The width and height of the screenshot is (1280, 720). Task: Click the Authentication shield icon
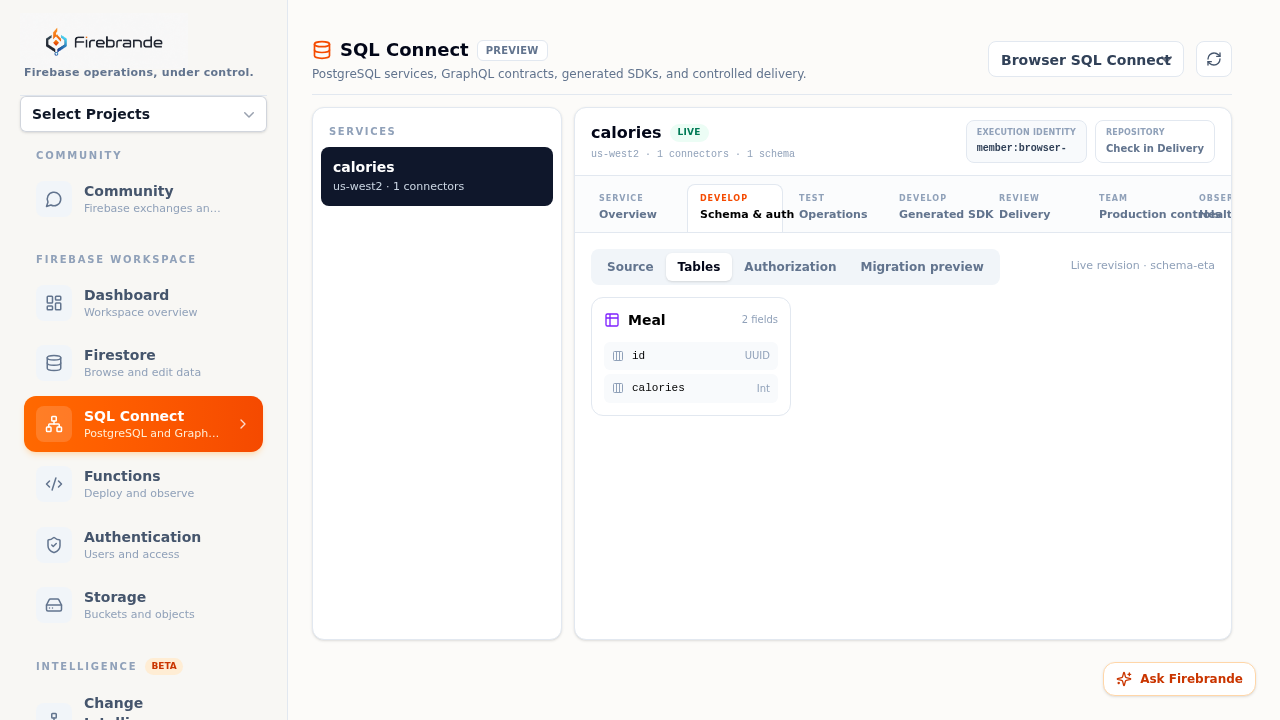pyautogui.click(x=54, y=545)
